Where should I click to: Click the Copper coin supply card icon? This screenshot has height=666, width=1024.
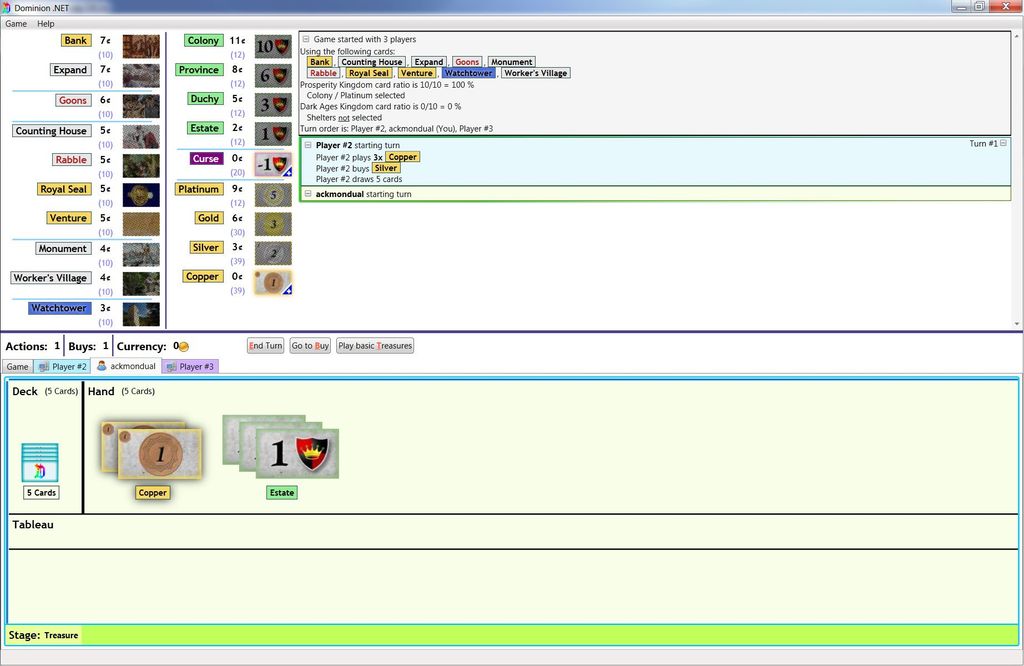[273, 283]
